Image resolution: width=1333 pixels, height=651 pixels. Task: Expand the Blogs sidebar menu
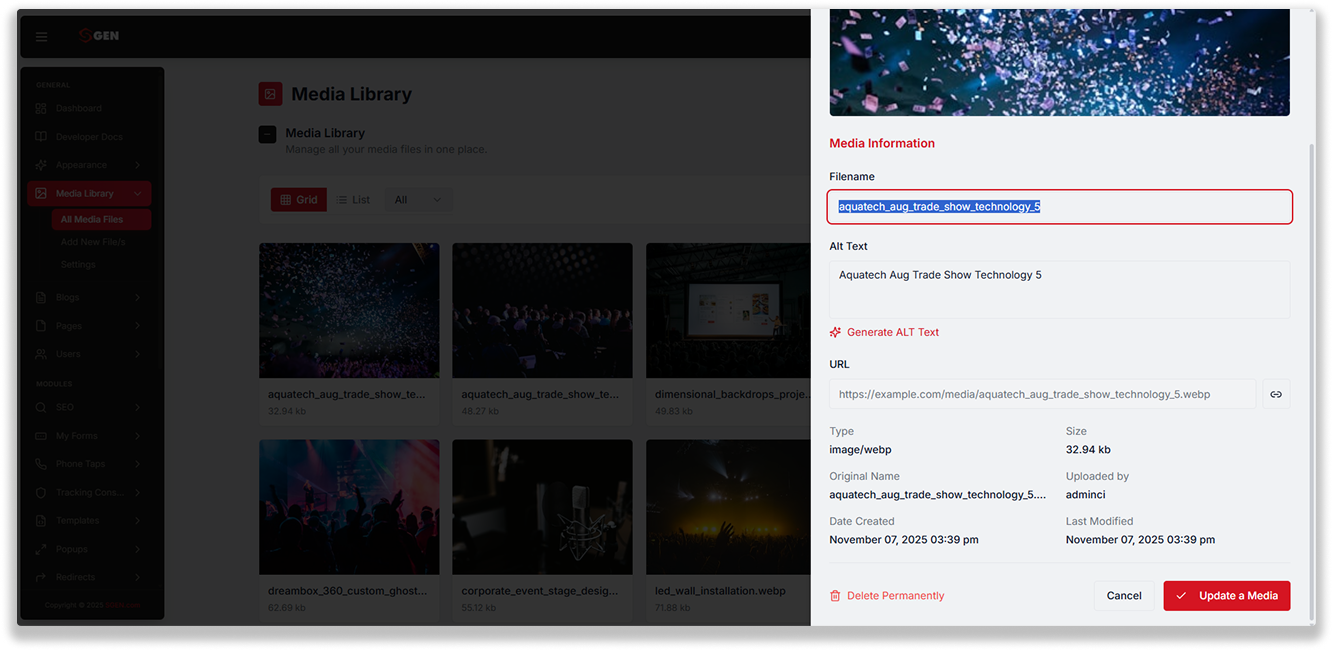click(x=90, y=297)
